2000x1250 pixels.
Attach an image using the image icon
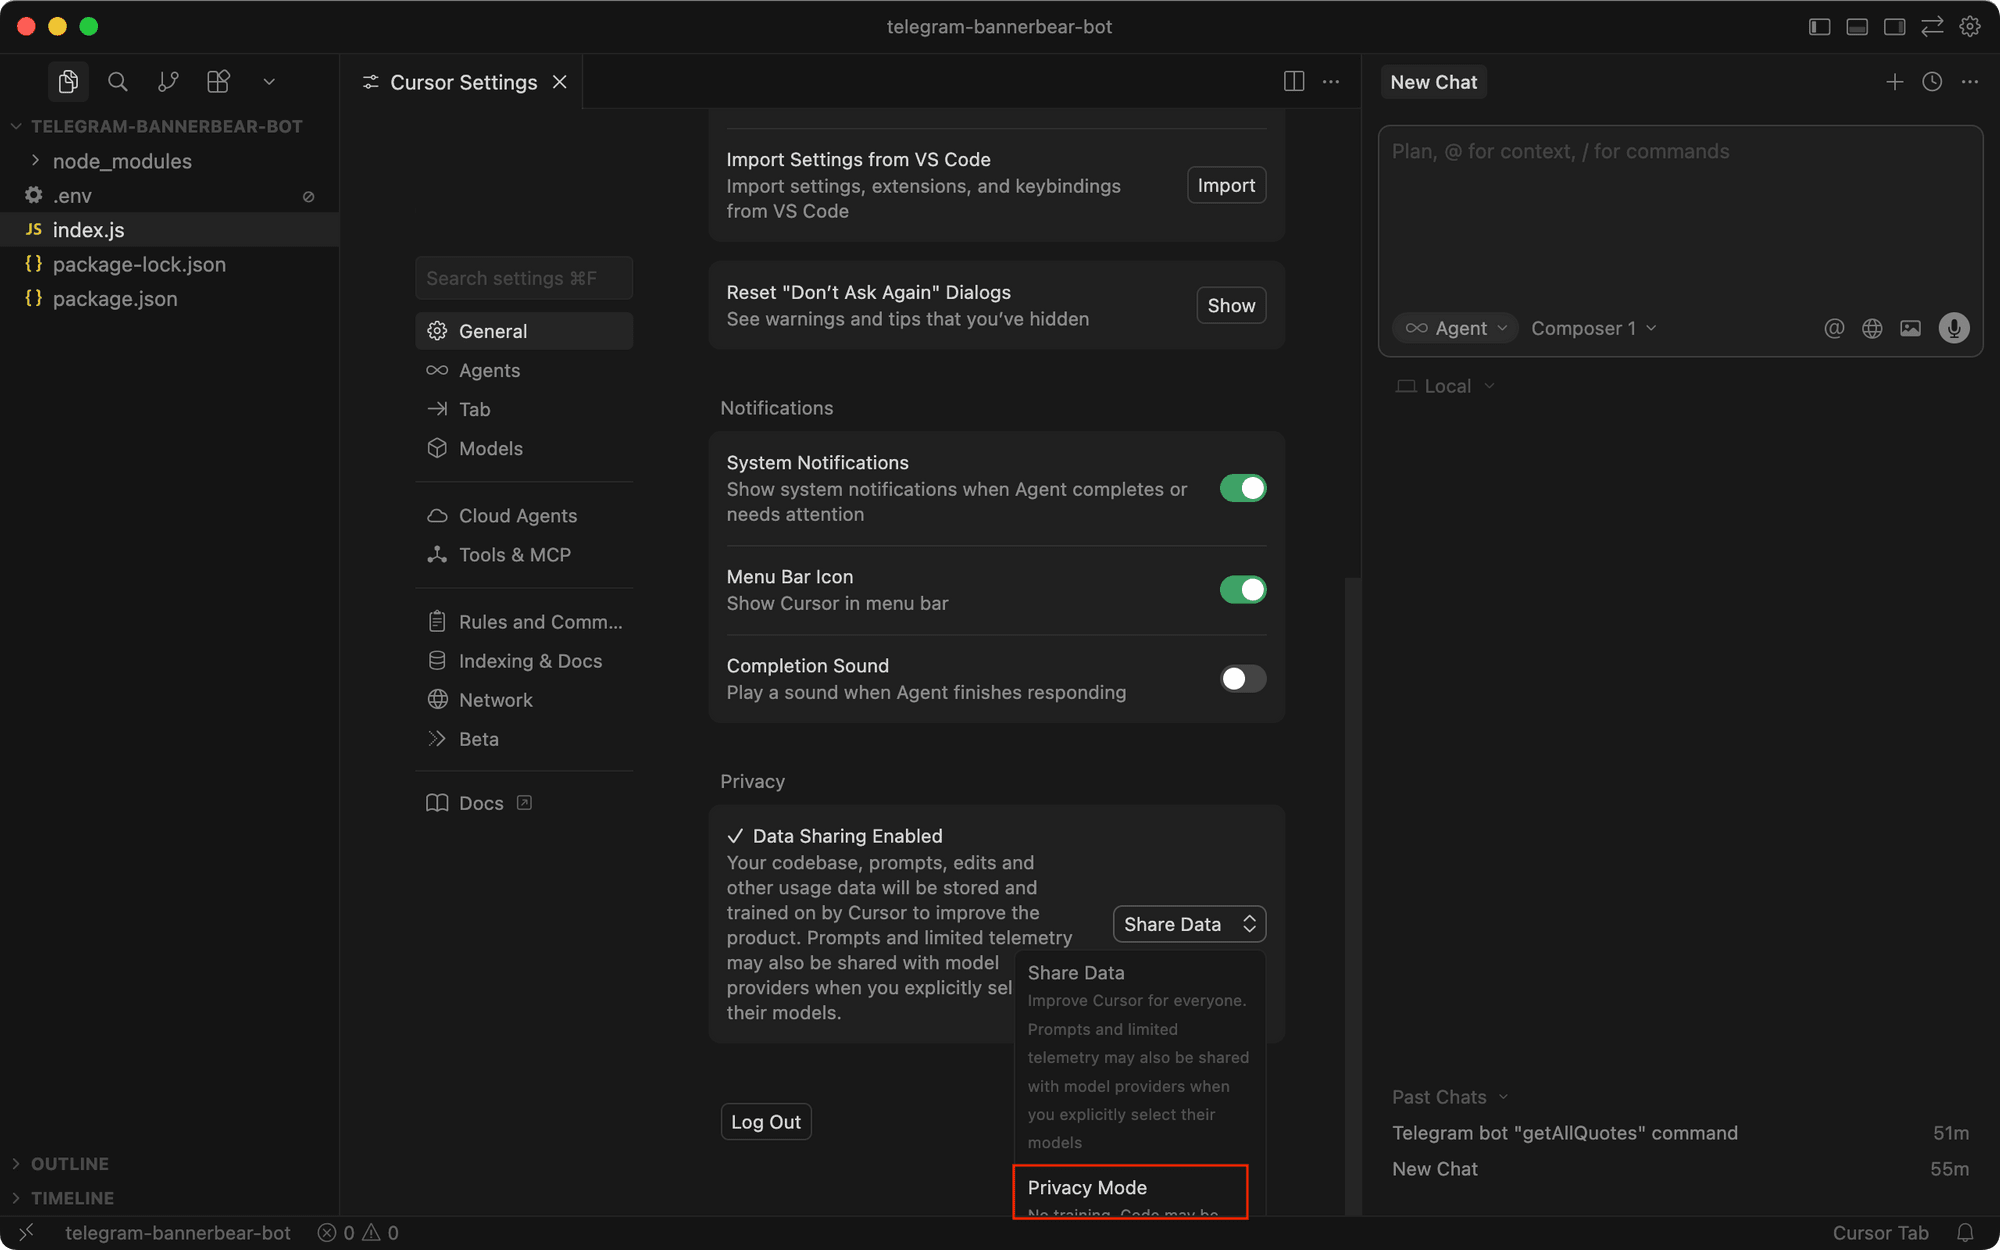click(x=1911, y=327)
